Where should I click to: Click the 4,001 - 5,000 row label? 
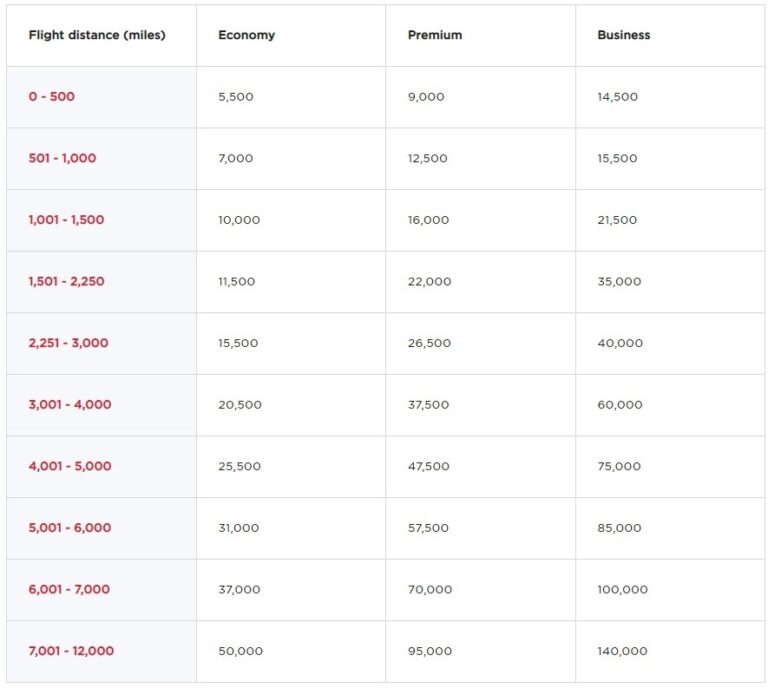(70, 466)
